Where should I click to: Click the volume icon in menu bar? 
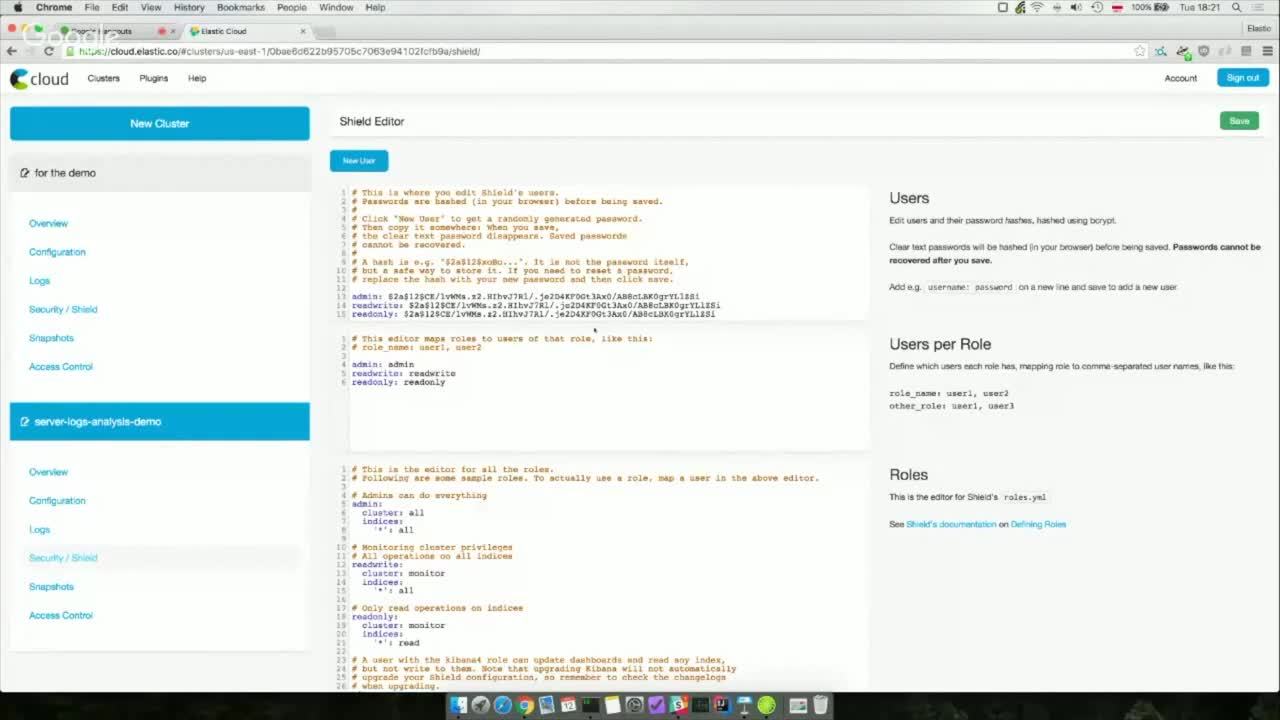click(x=1076, y=7)
